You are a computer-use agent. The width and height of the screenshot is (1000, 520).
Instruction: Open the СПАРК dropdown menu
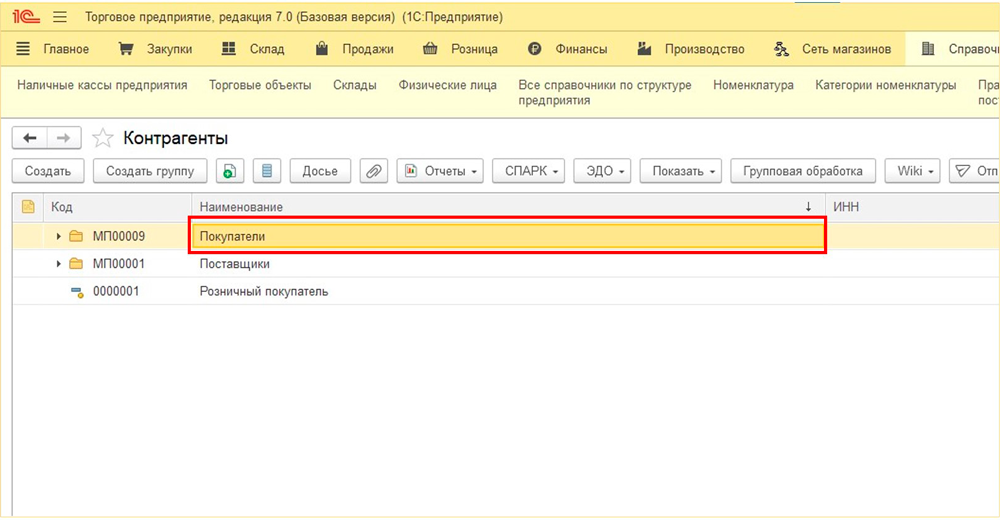pyautogui.click(x=530, y=171)
